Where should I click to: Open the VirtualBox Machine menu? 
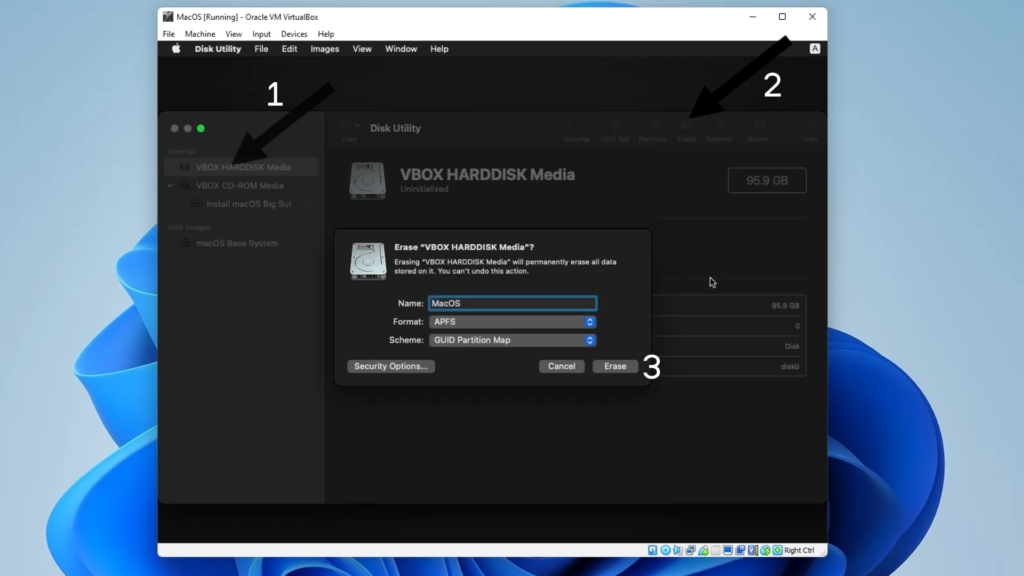pos(200,34)
